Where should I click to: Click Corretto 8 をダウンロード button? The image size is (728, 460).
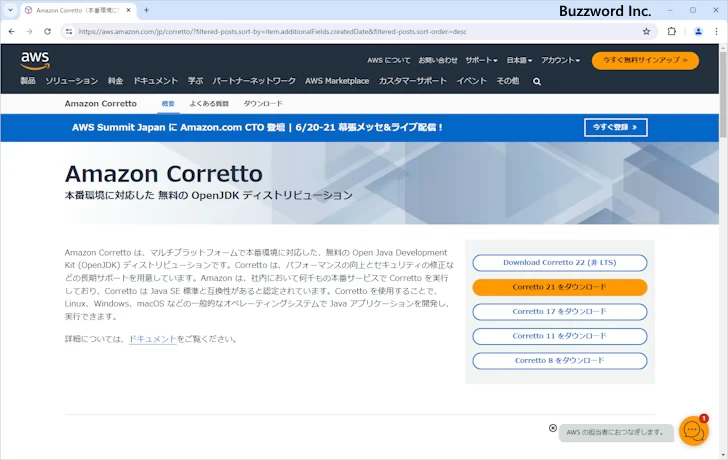[559, 361]
